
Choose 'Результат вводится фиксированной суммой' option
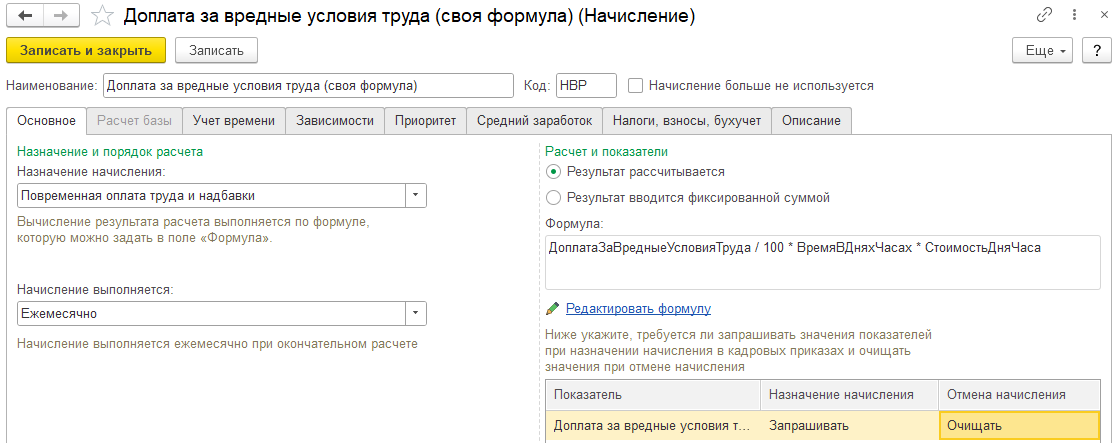[x=554, y=197]
